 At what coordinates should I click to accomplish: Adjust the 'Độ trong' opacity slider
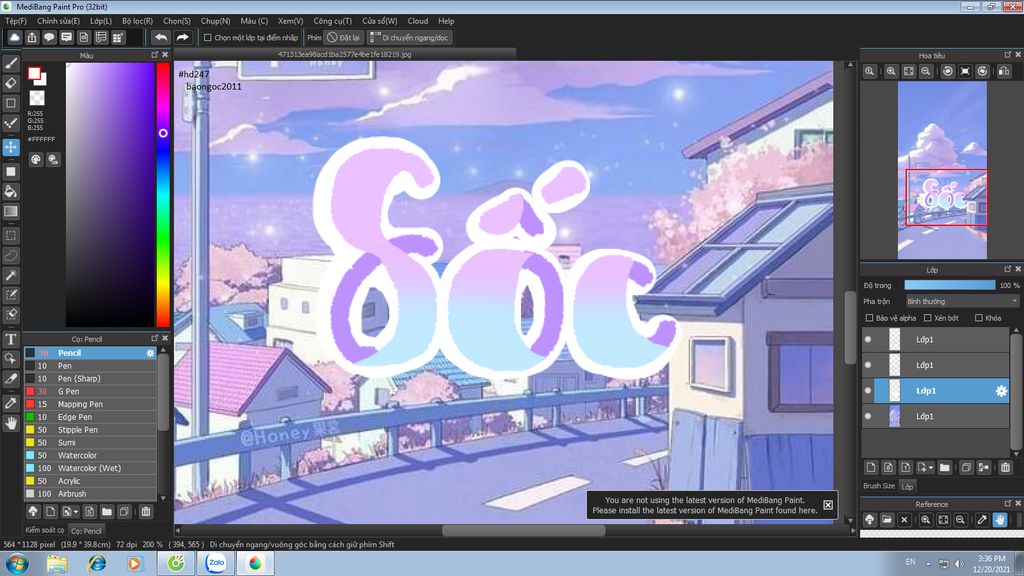(x=950, y=285)
